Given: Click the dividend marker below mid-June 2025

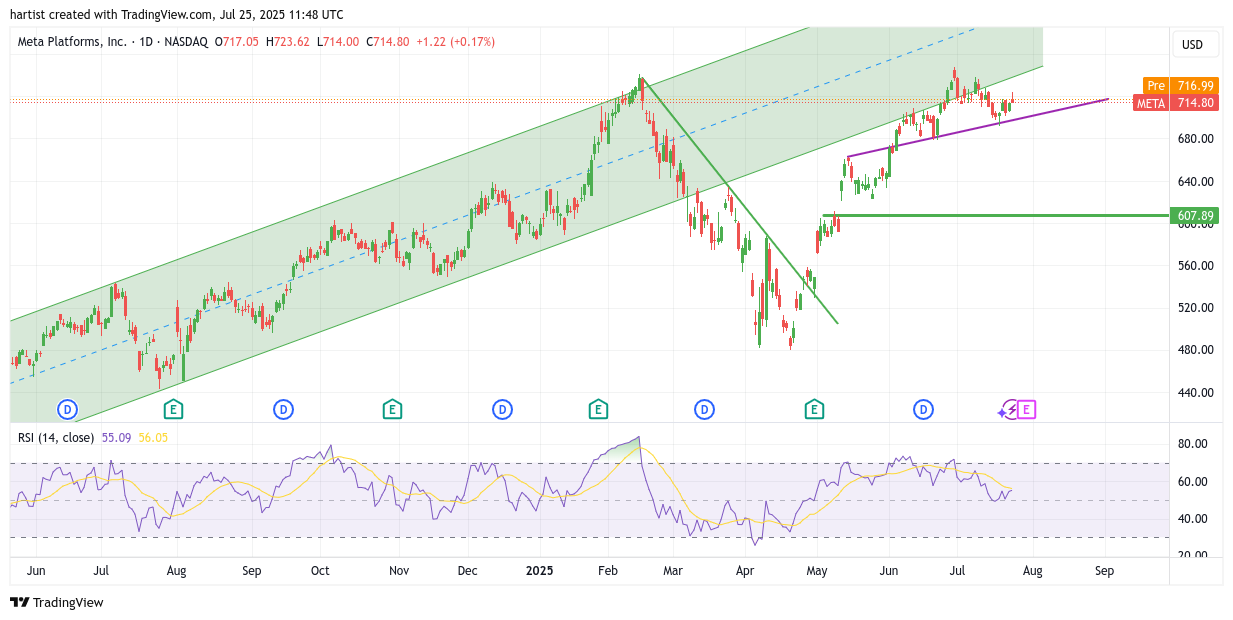Looking at the screenshot, I should click(923, 409).
